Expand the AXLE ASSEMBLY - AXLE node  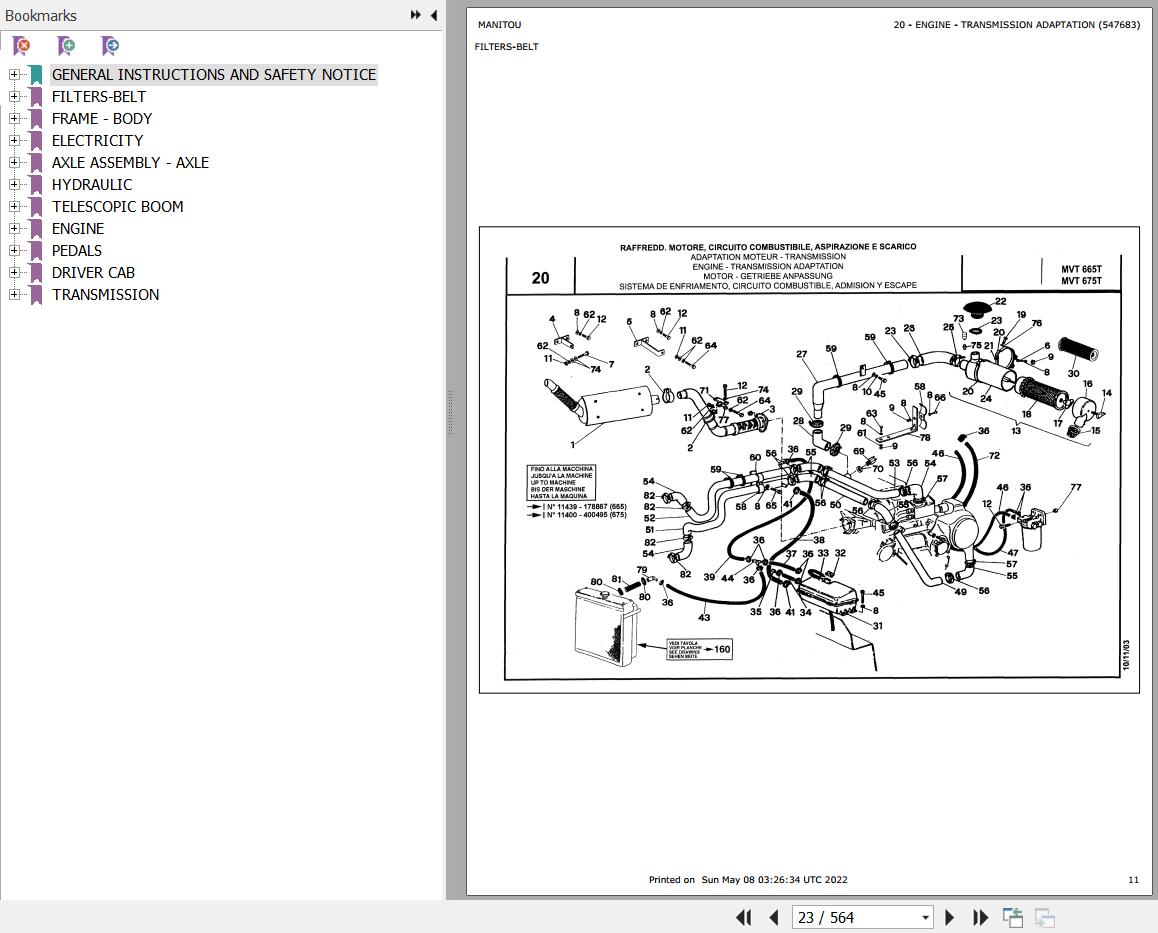(14, 163)
